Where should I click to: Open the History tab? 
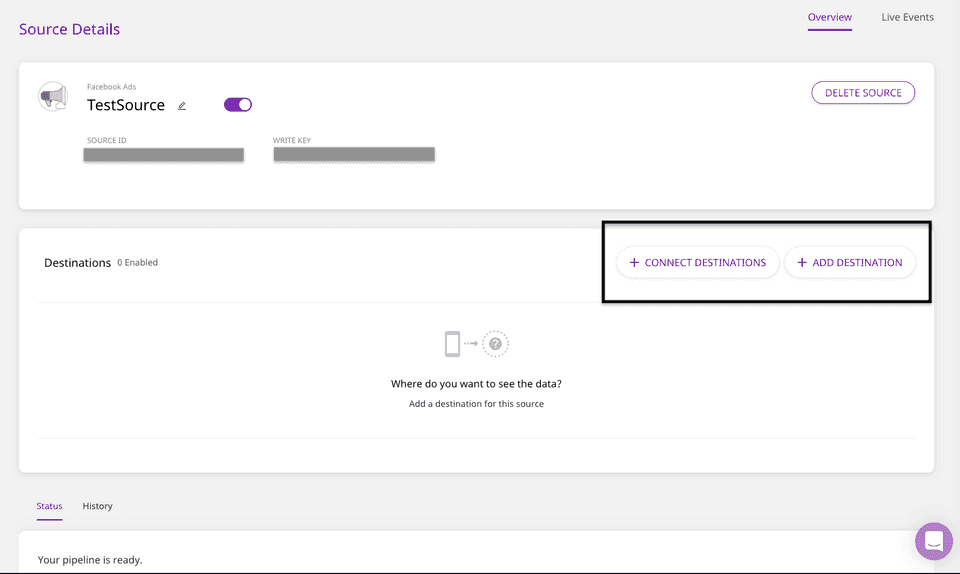pyautogui.click(x=97, y=506)
